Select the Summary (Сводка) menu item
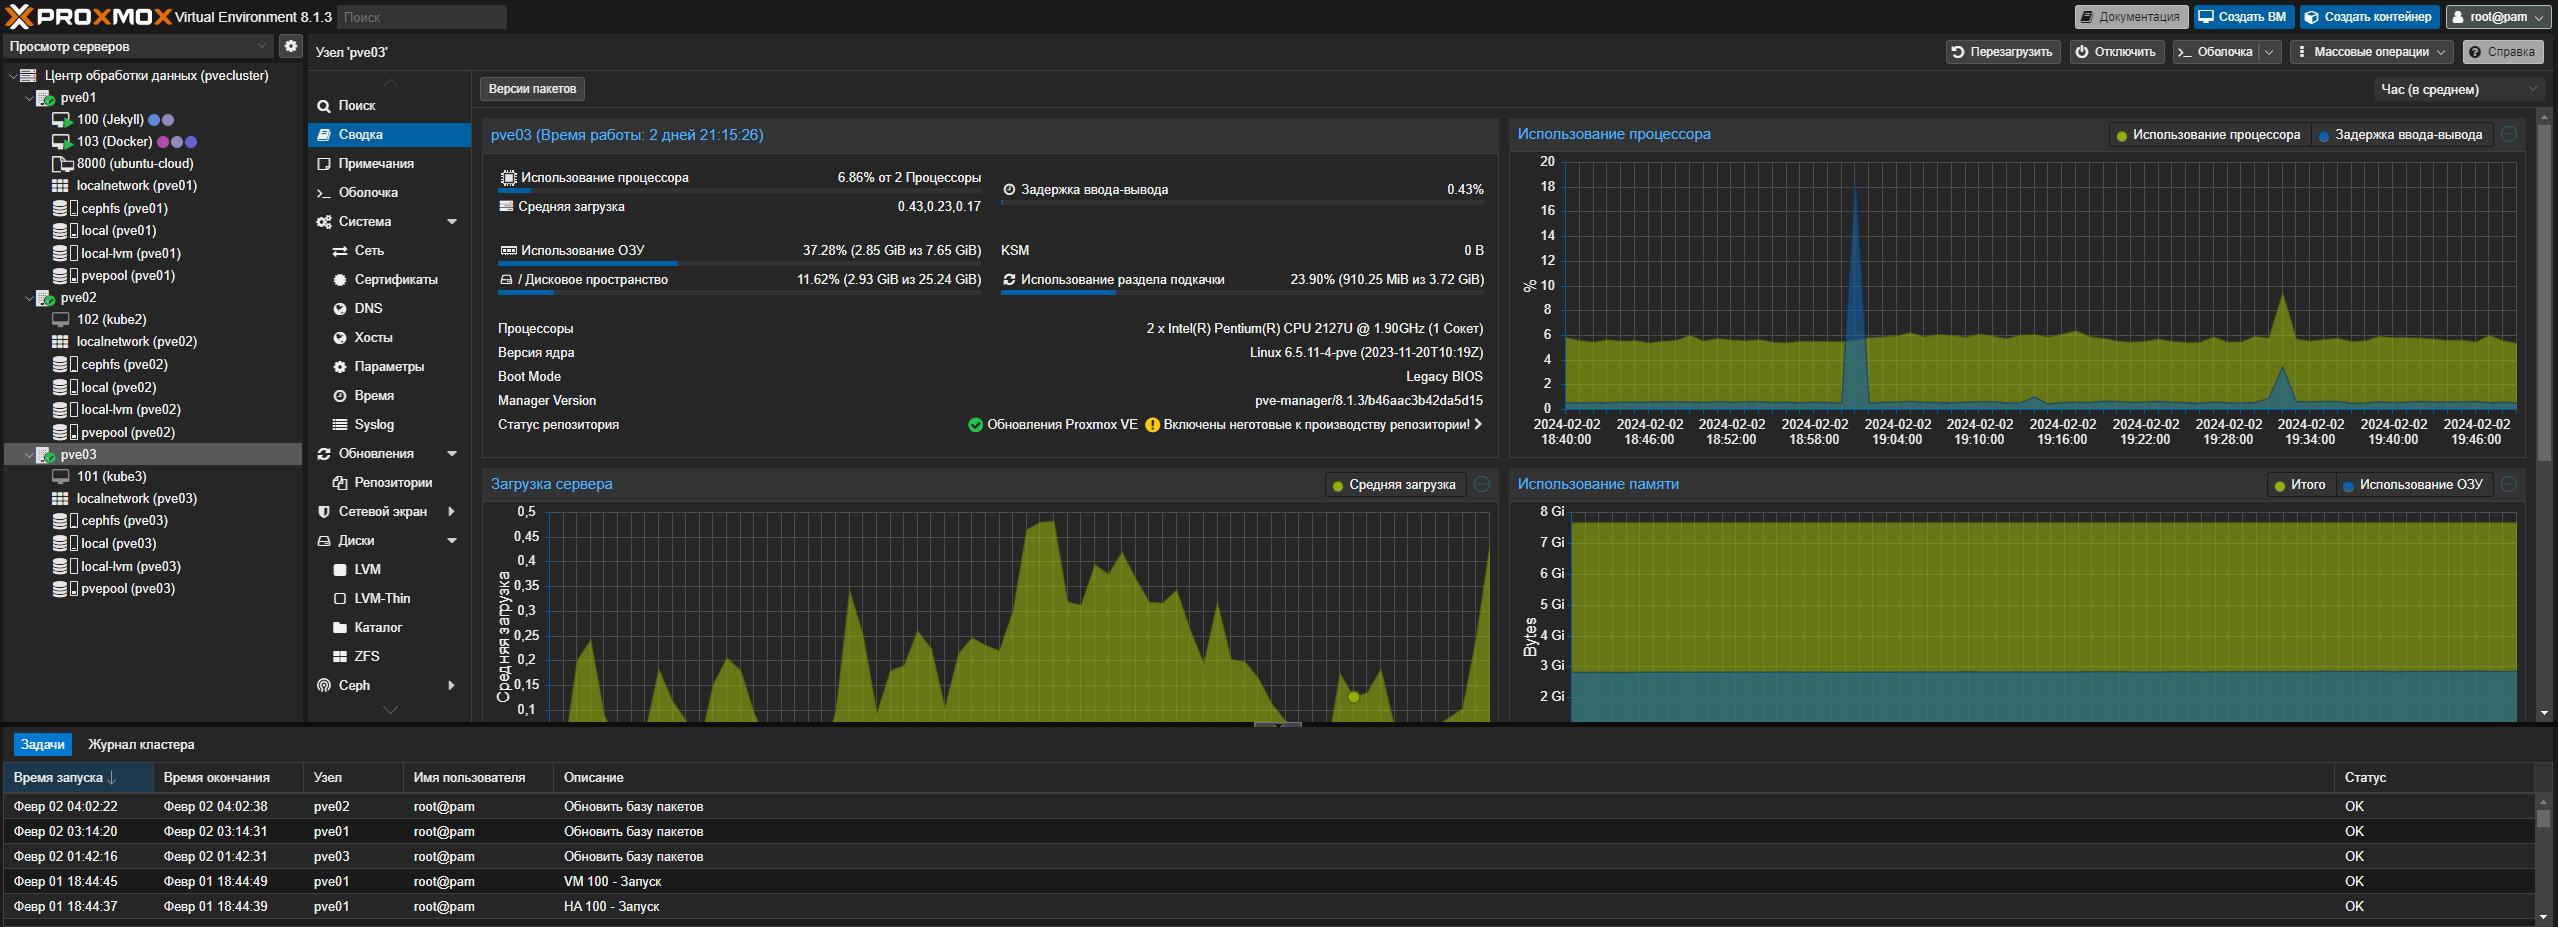Screen dimensions: 2558x927 [389, 135]
